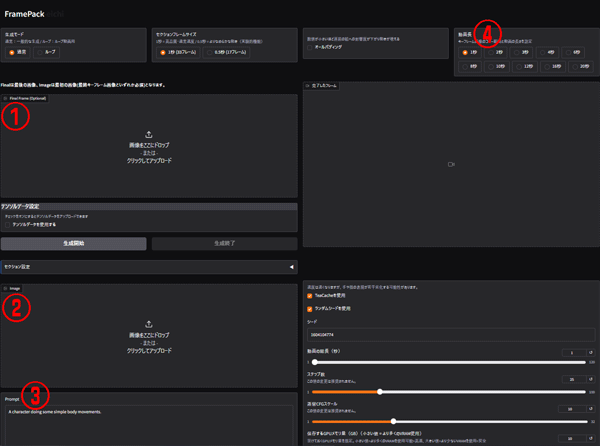Click the 生成終了 button

225,243
